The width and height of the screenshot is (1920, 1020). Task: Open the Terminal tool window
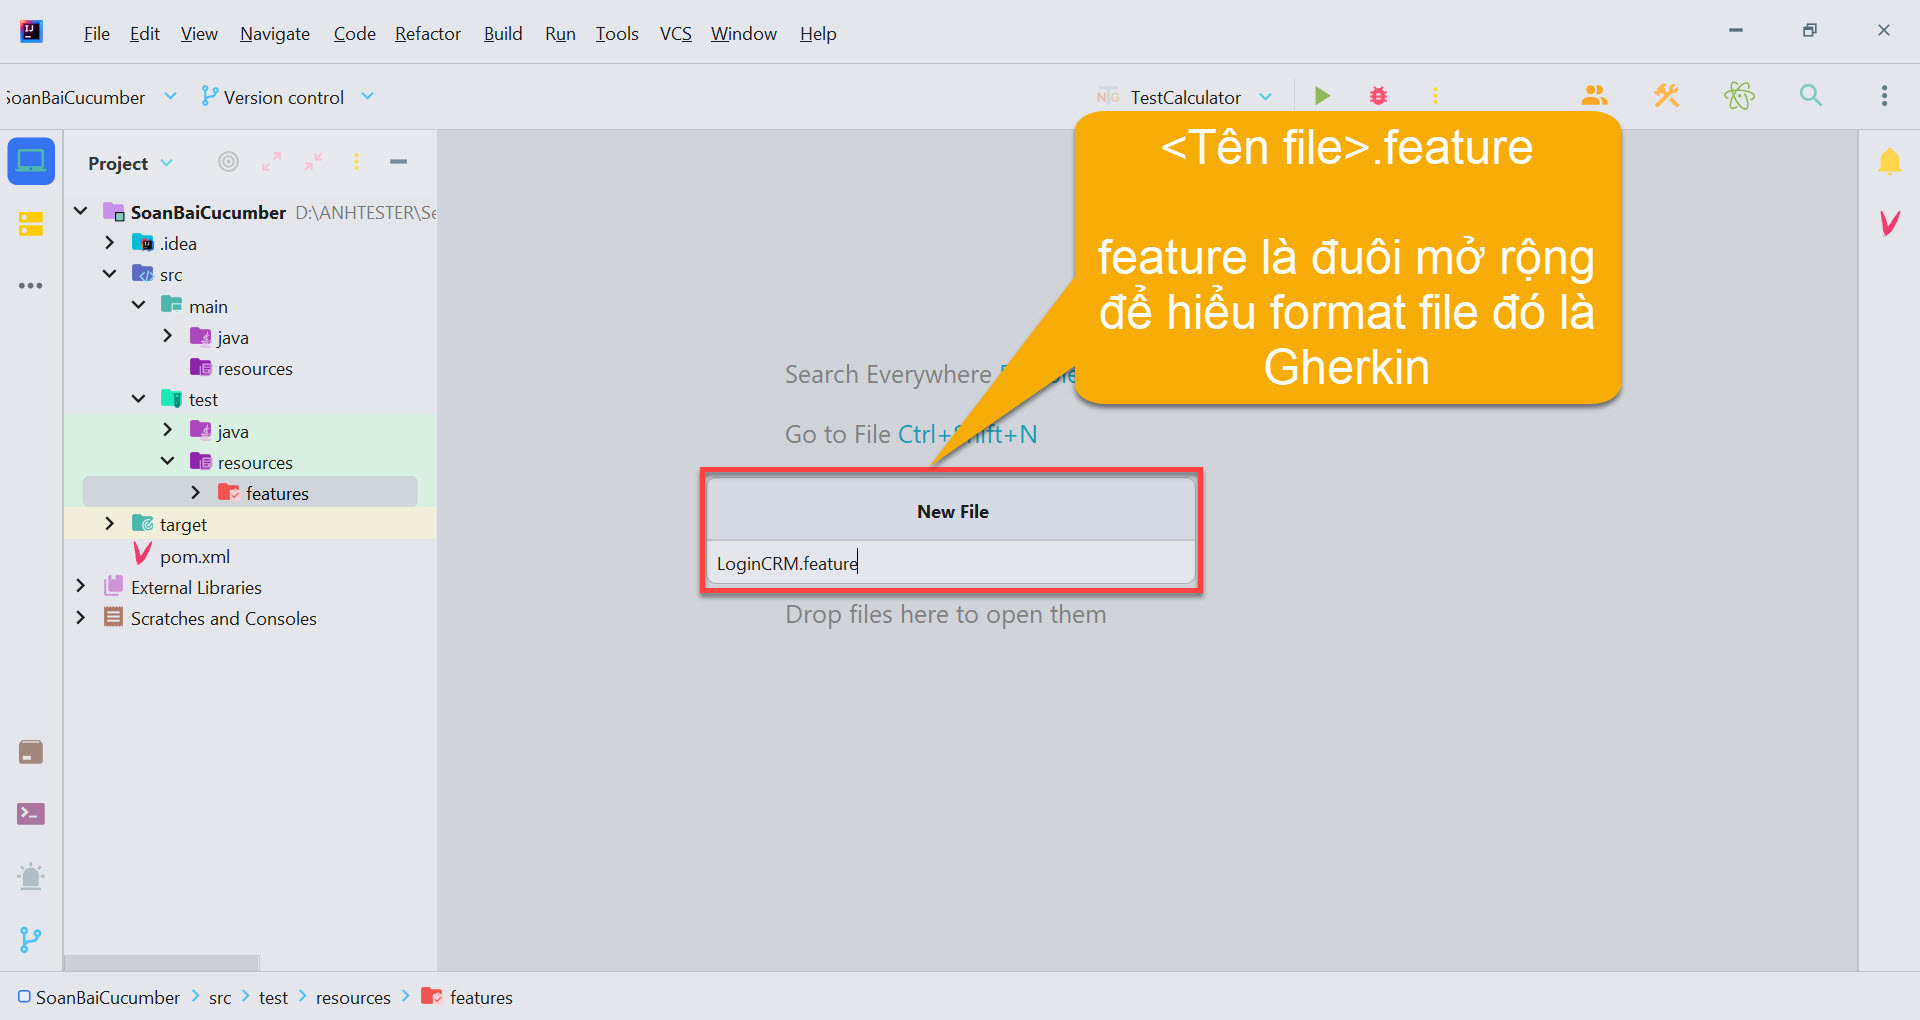click(x=31, y=814)
